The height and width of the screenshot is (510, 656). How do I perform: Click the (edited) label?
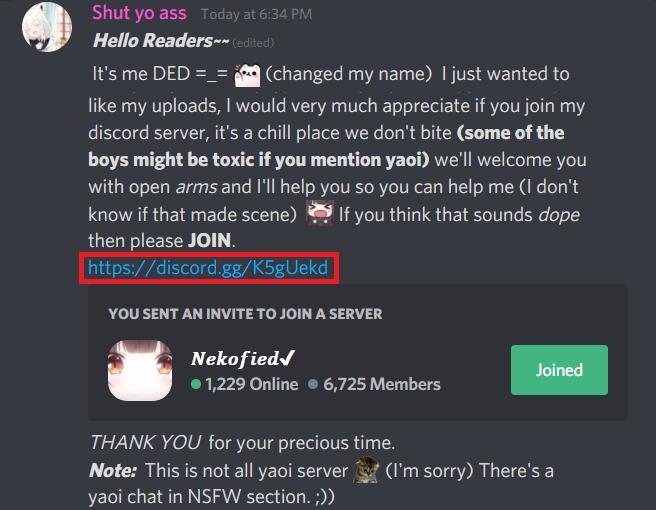point(253,43)
